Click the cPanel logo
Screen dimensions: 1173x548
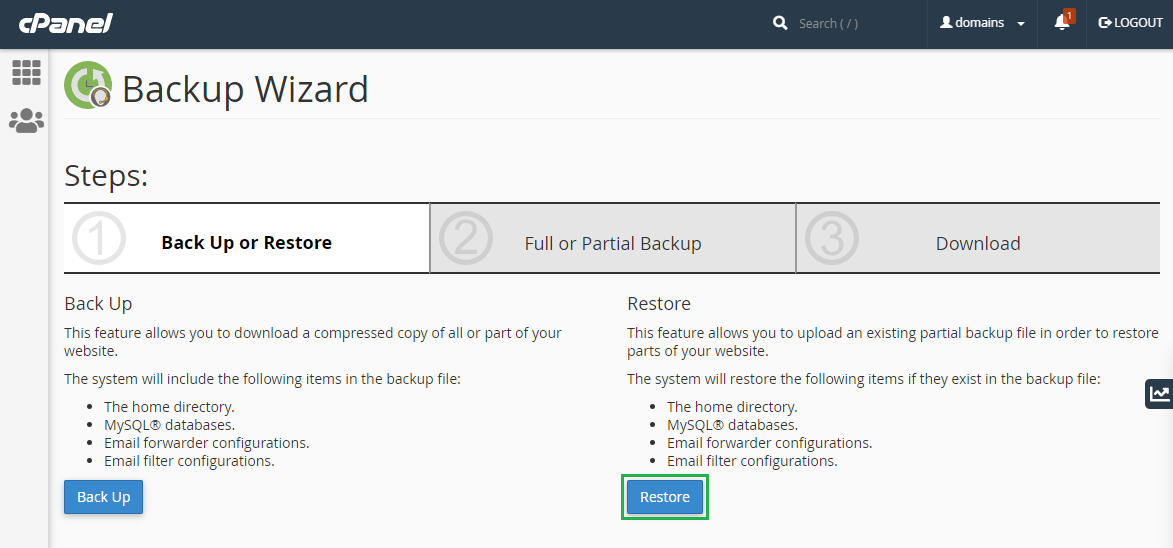coord(65,23)
